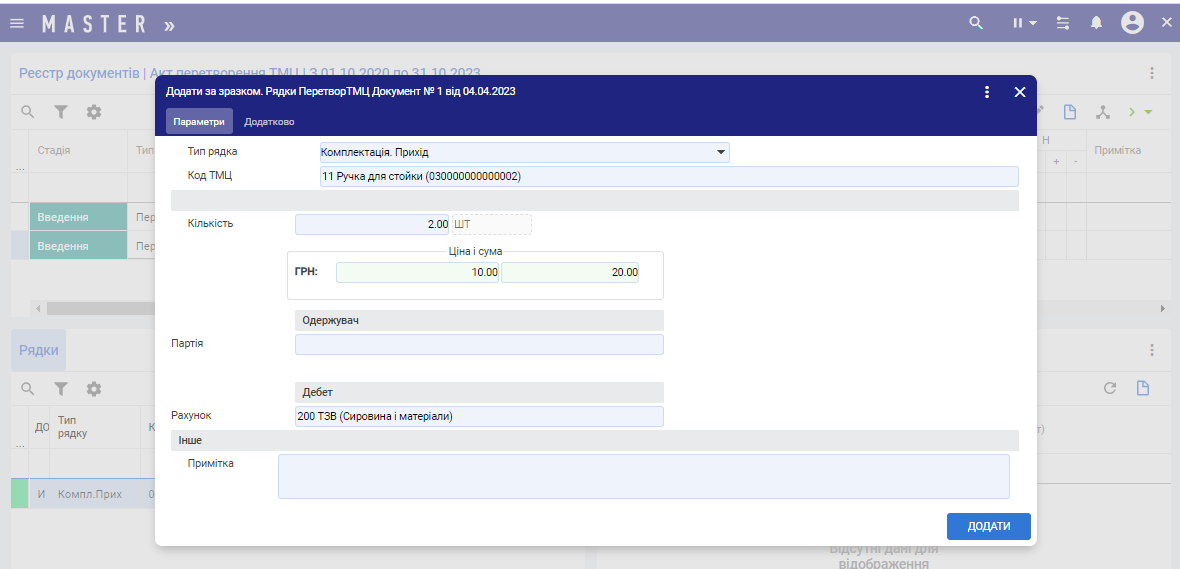Expand the Тип рядка dropdown

point(720,152)
